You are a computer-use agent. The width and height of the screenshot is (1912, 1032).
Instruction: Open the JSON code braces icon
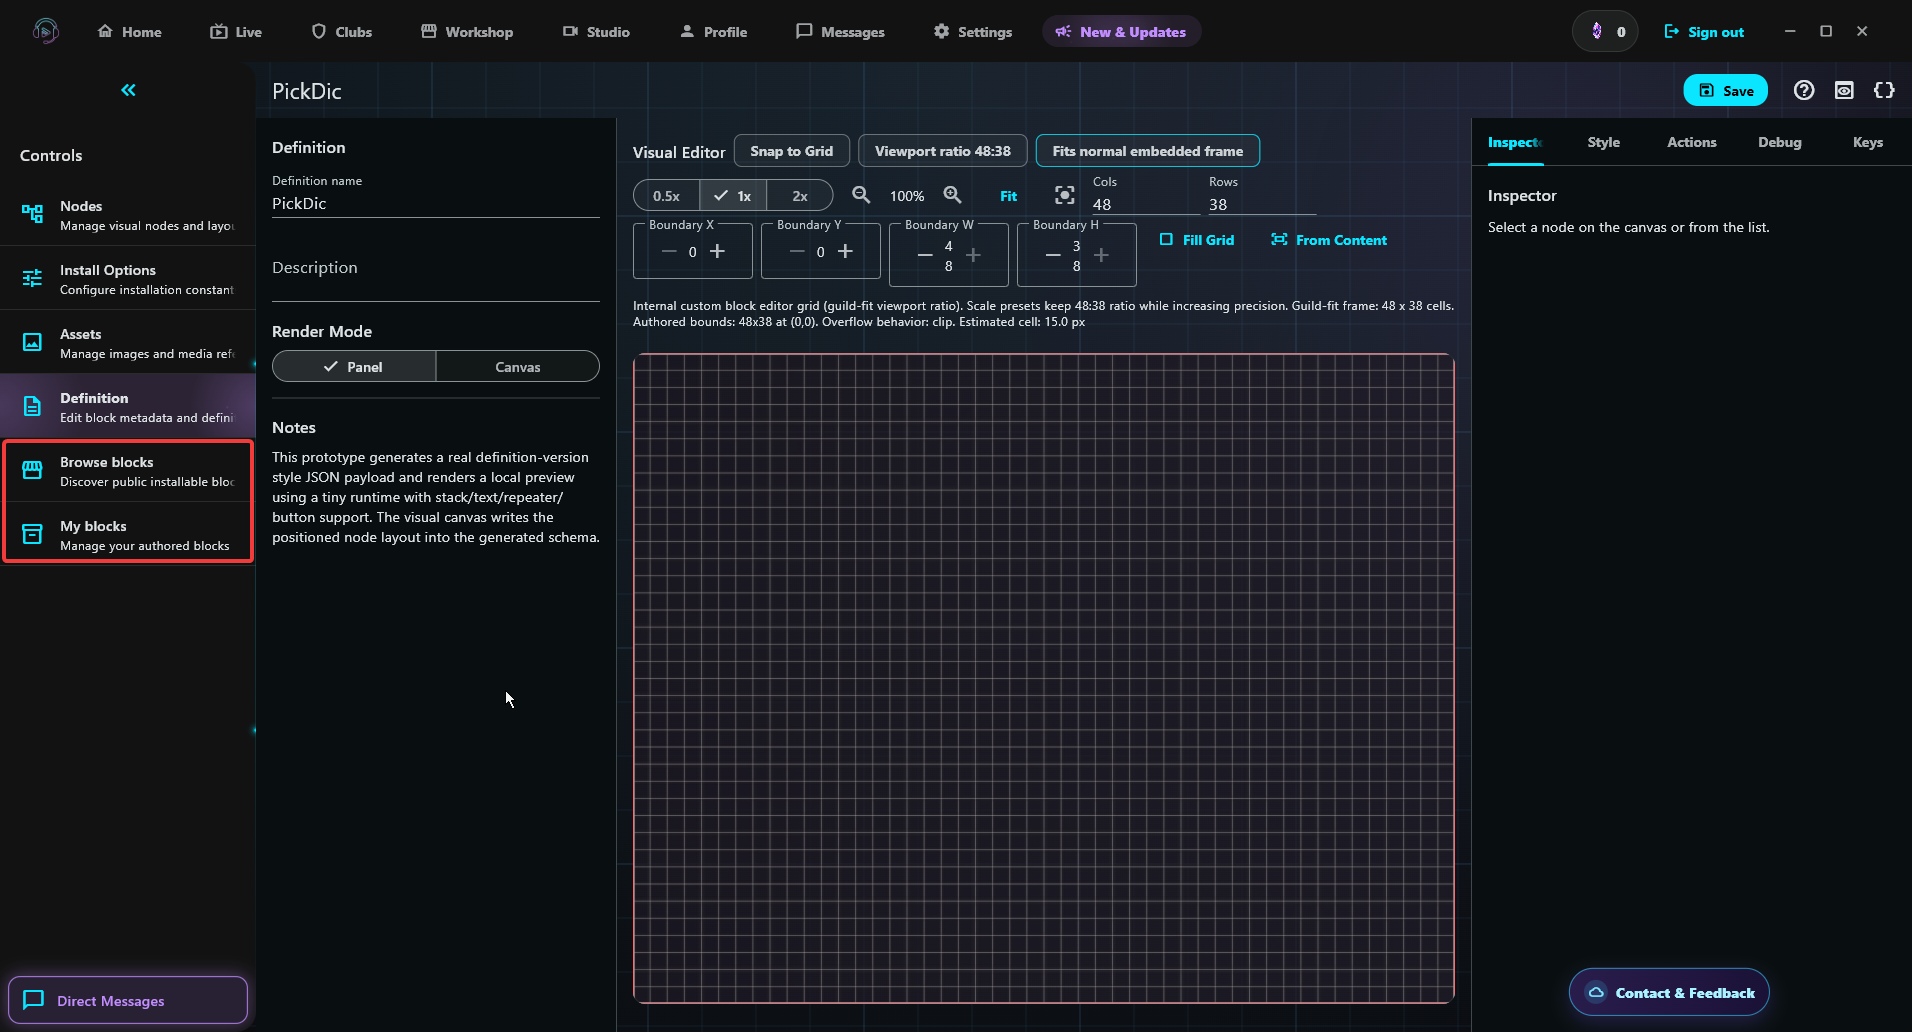pyautogui.click(x=1884, y=91)
